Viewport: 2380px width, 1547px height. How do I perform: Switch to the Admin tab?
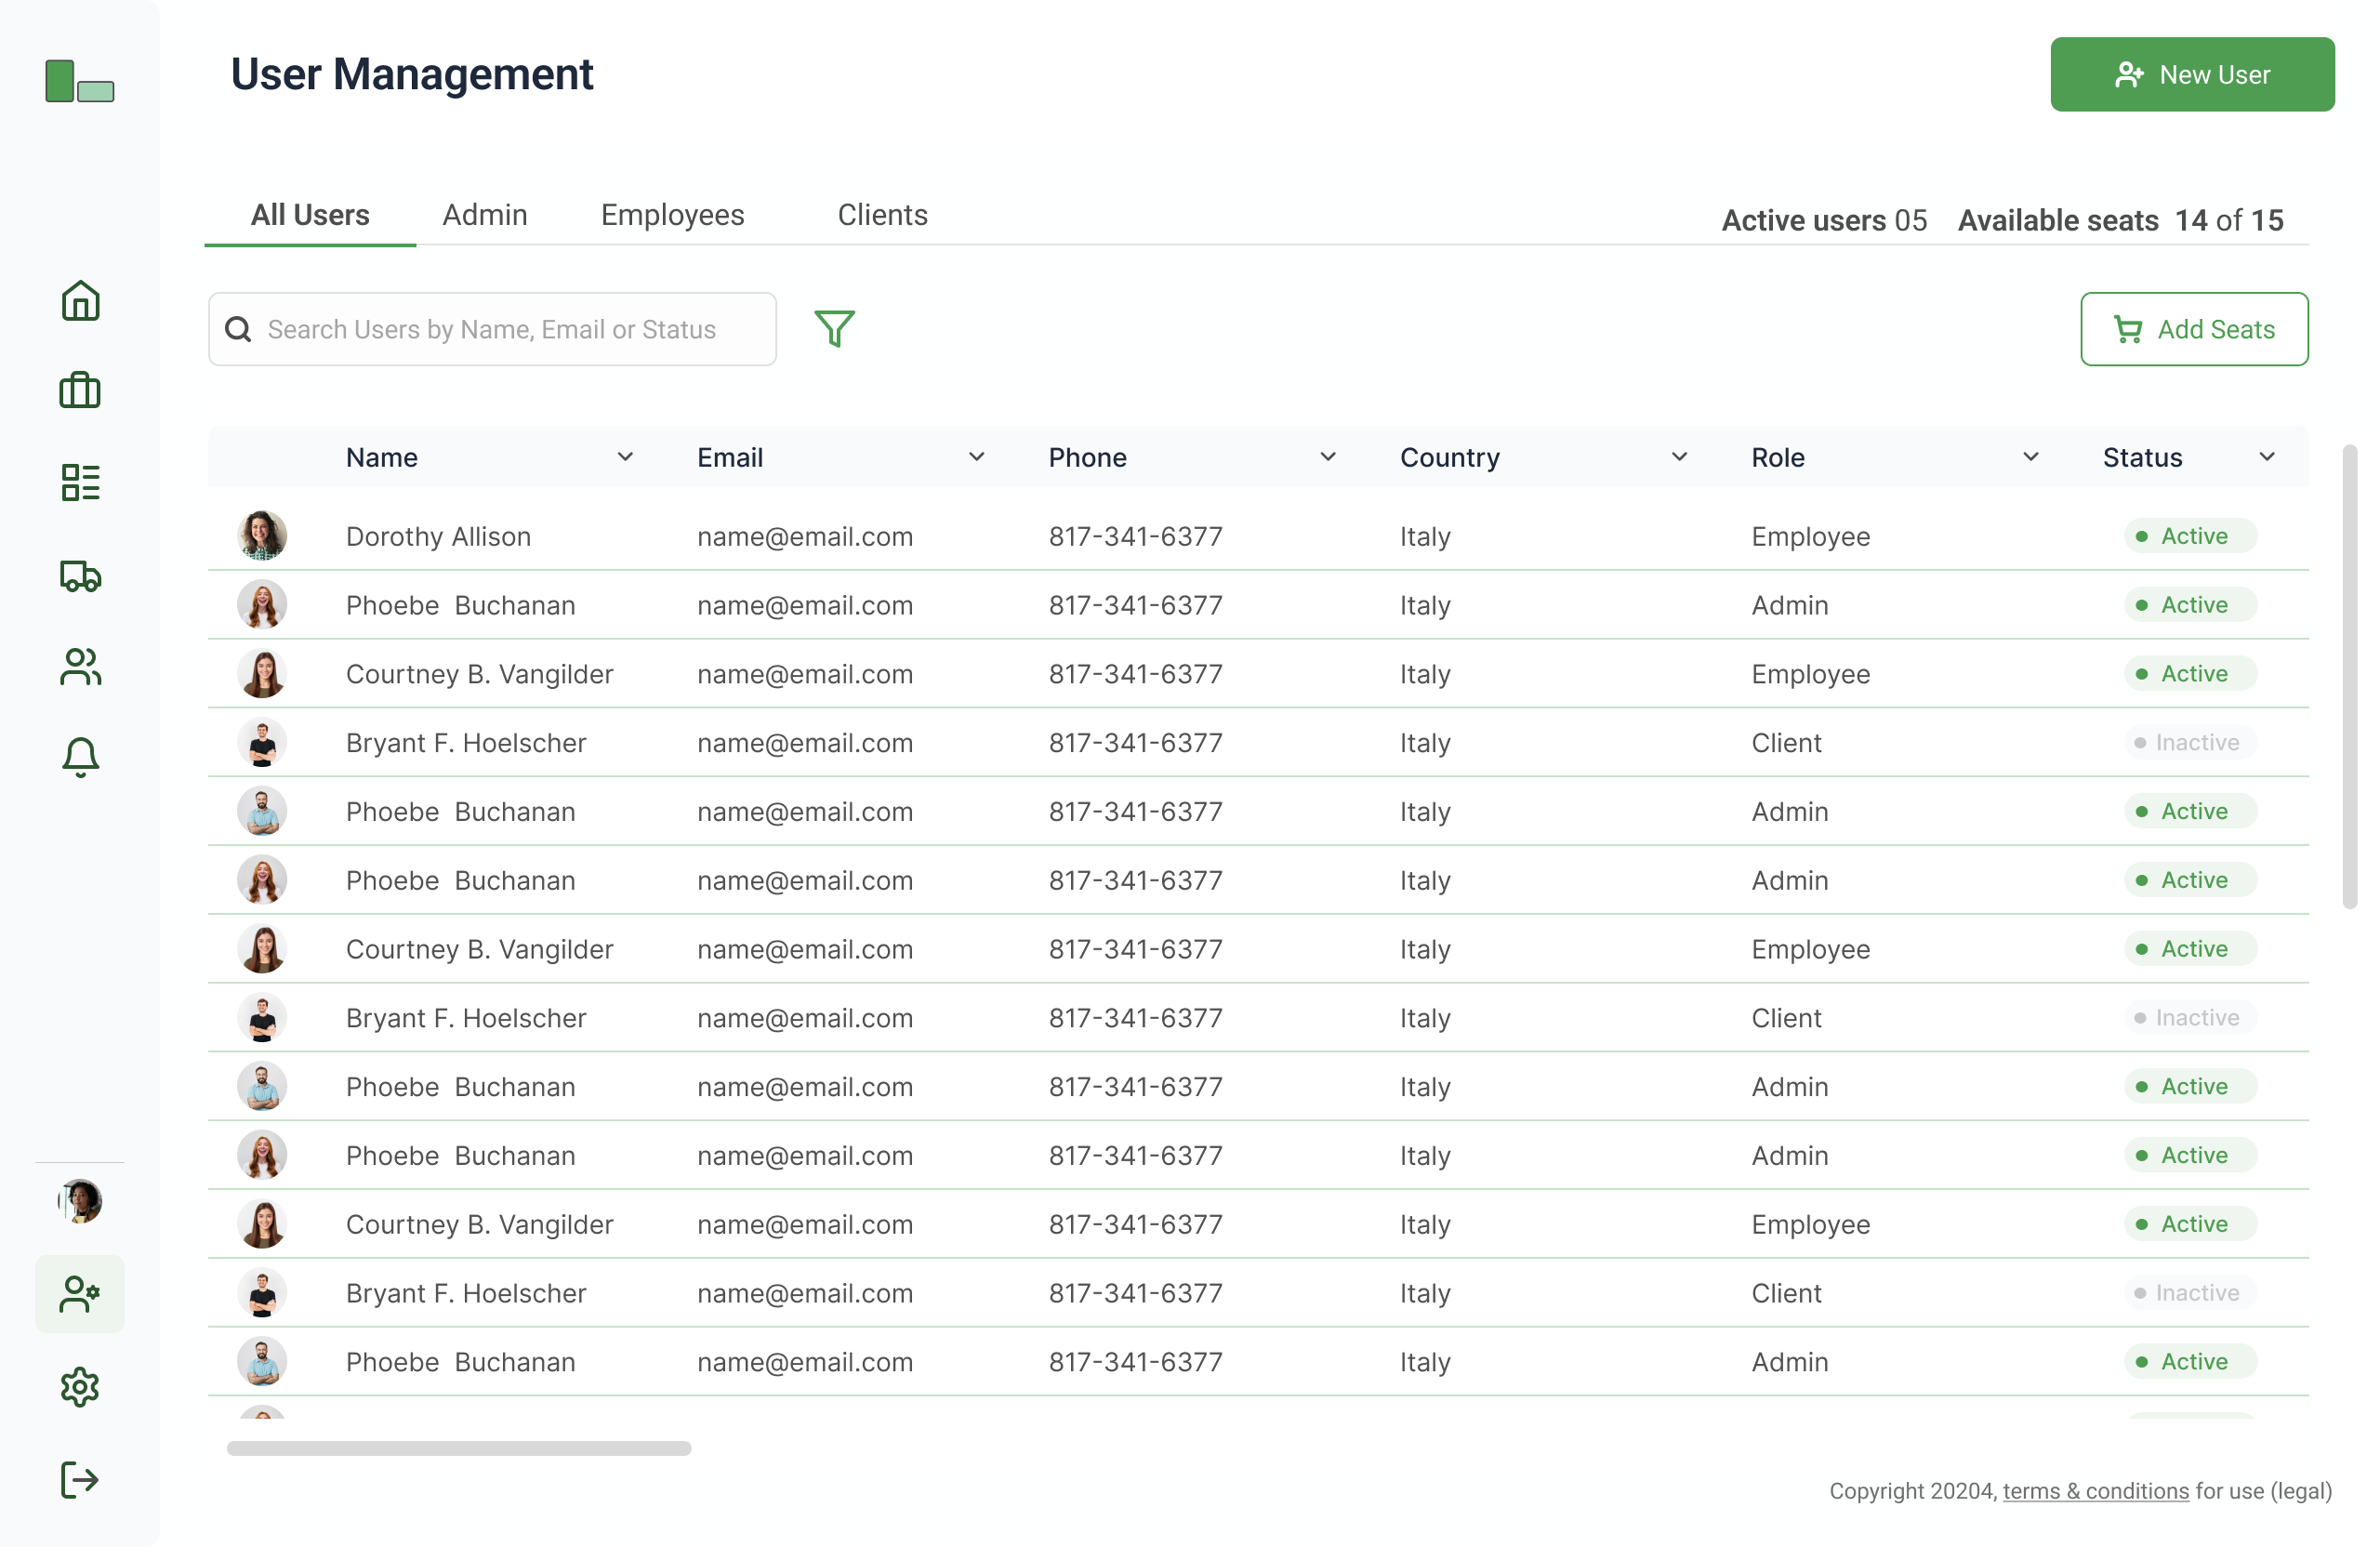[x=485, y=215]
